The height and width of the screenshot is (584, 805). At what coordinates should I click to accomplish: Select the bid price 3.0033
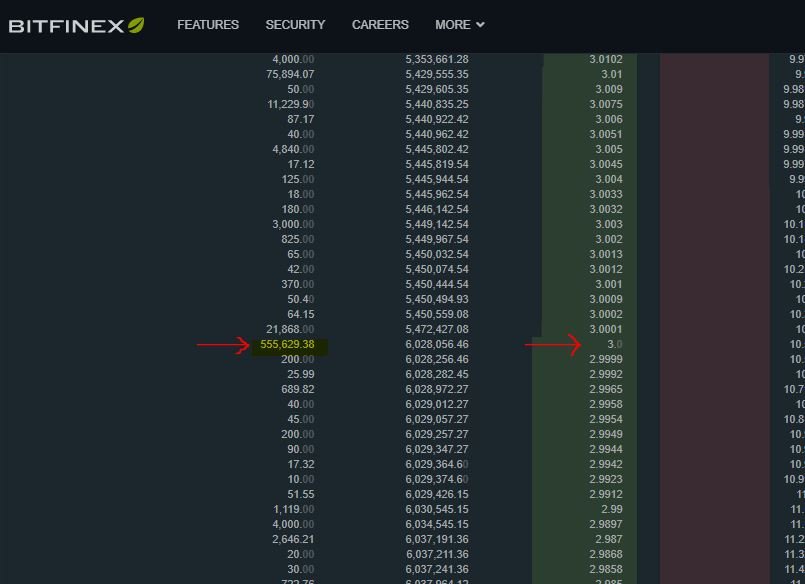606,194
